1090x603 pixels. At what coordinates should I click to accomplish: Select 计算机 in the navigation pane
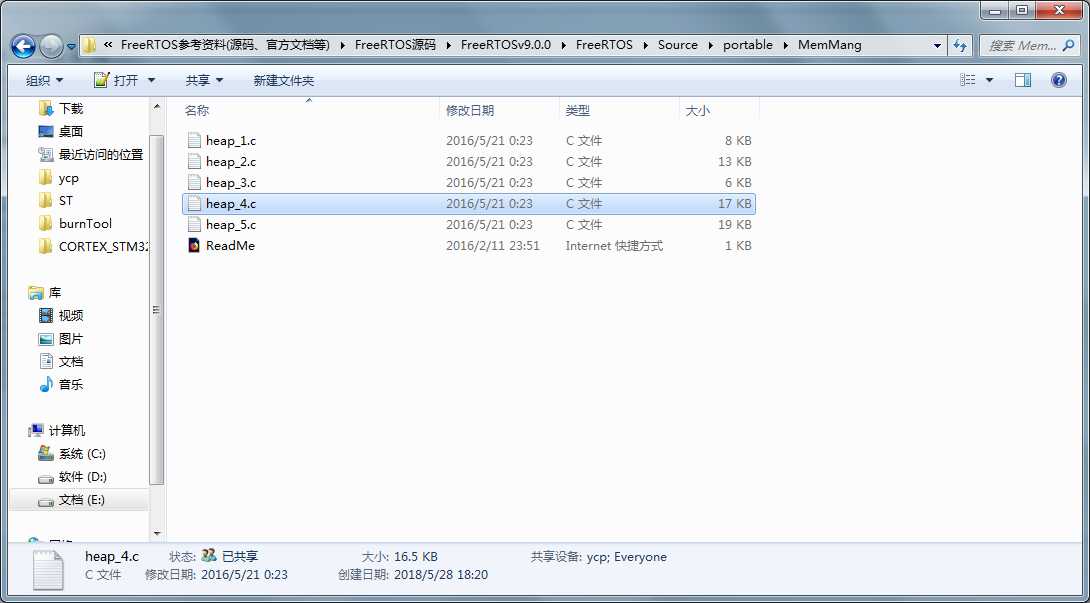click(x=56, y=431)
